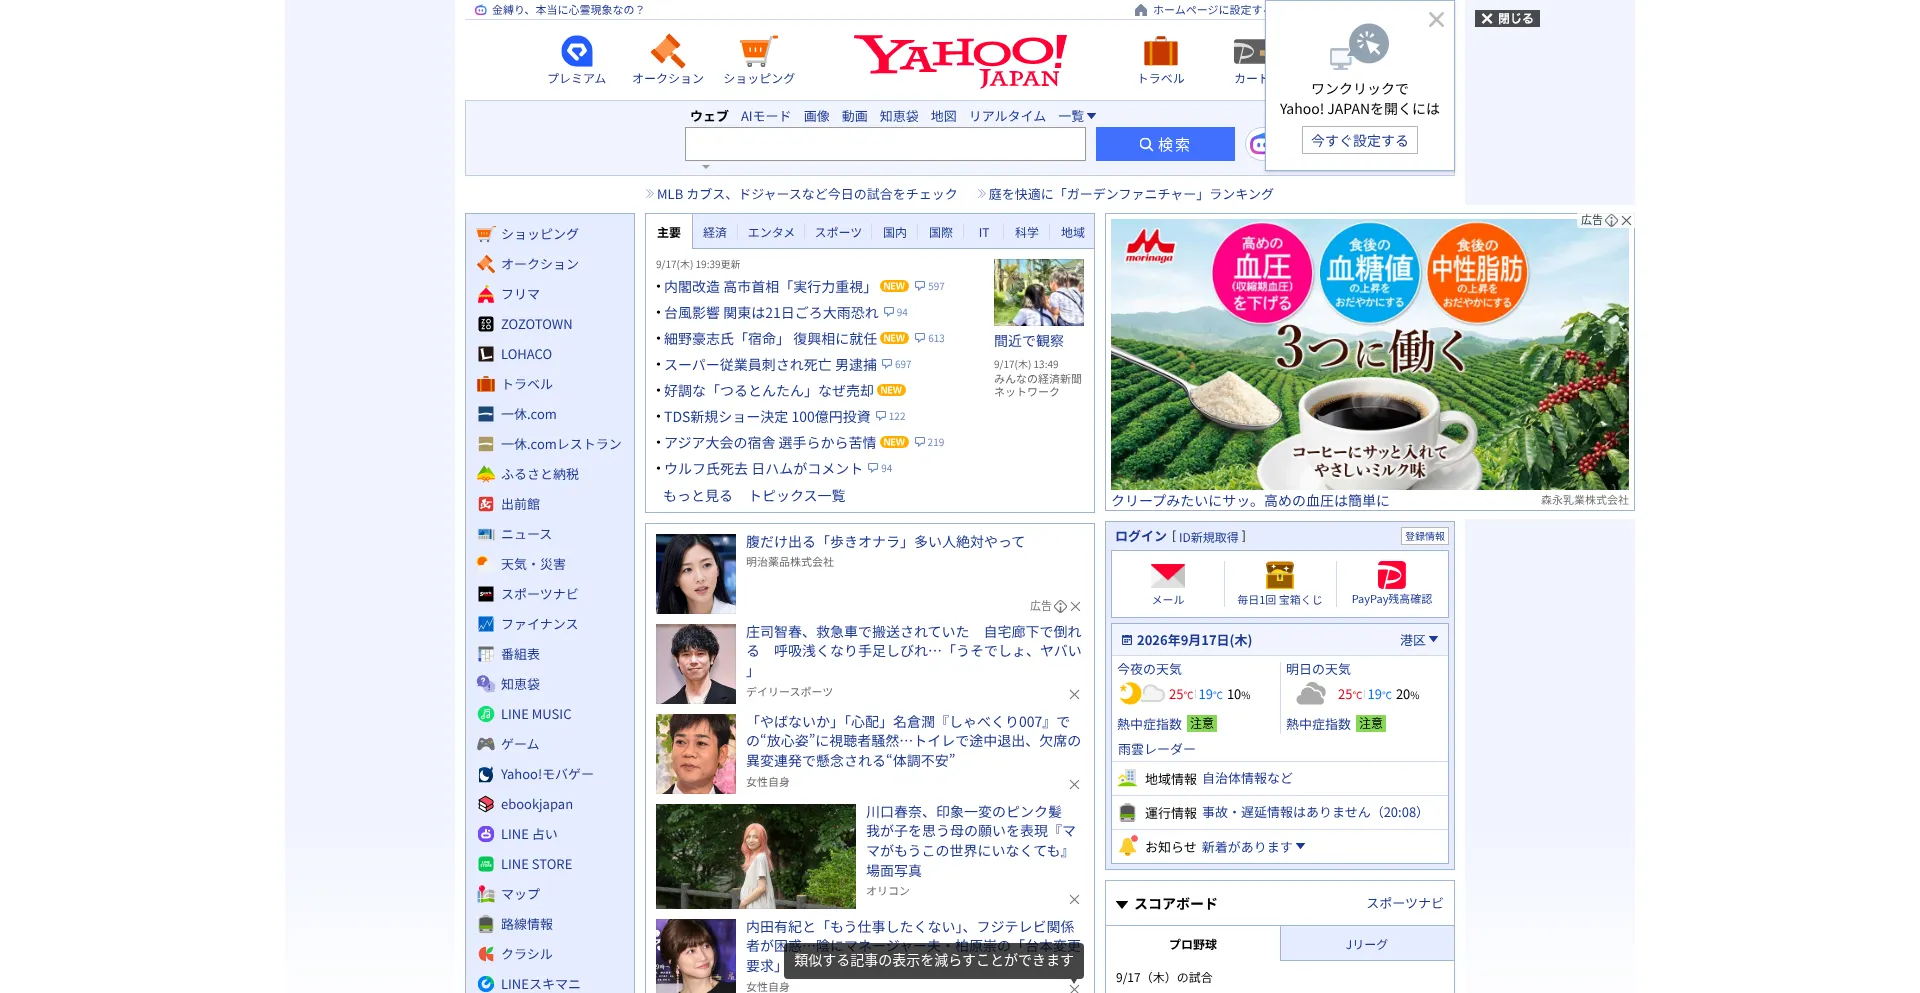This screenshot has height=993, width=1920.
Task: Dismiss the 川口春奈 article with its X
Action: click(x=1074, y=899)
